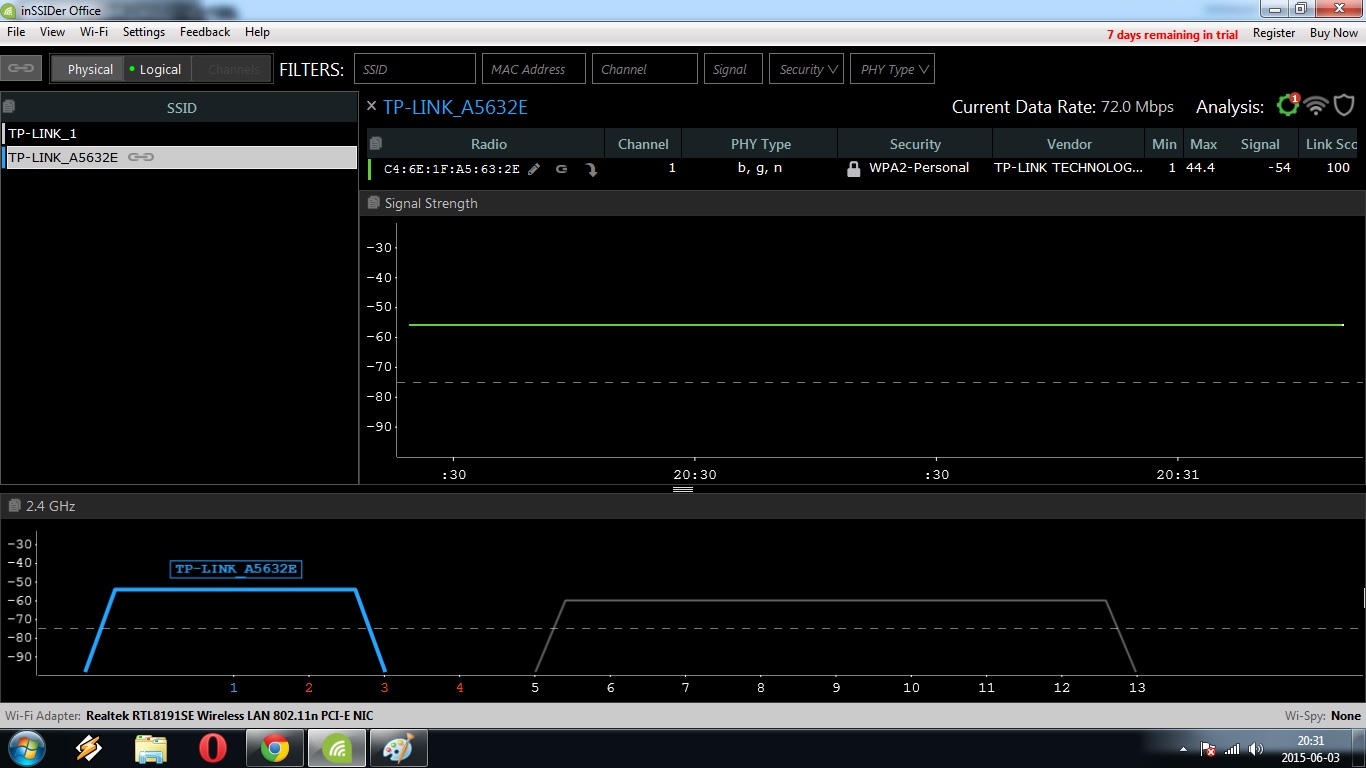Click the copy icon in the SSID header
The width and height of the screenshot is (1366, 768).
pos(9,107)
